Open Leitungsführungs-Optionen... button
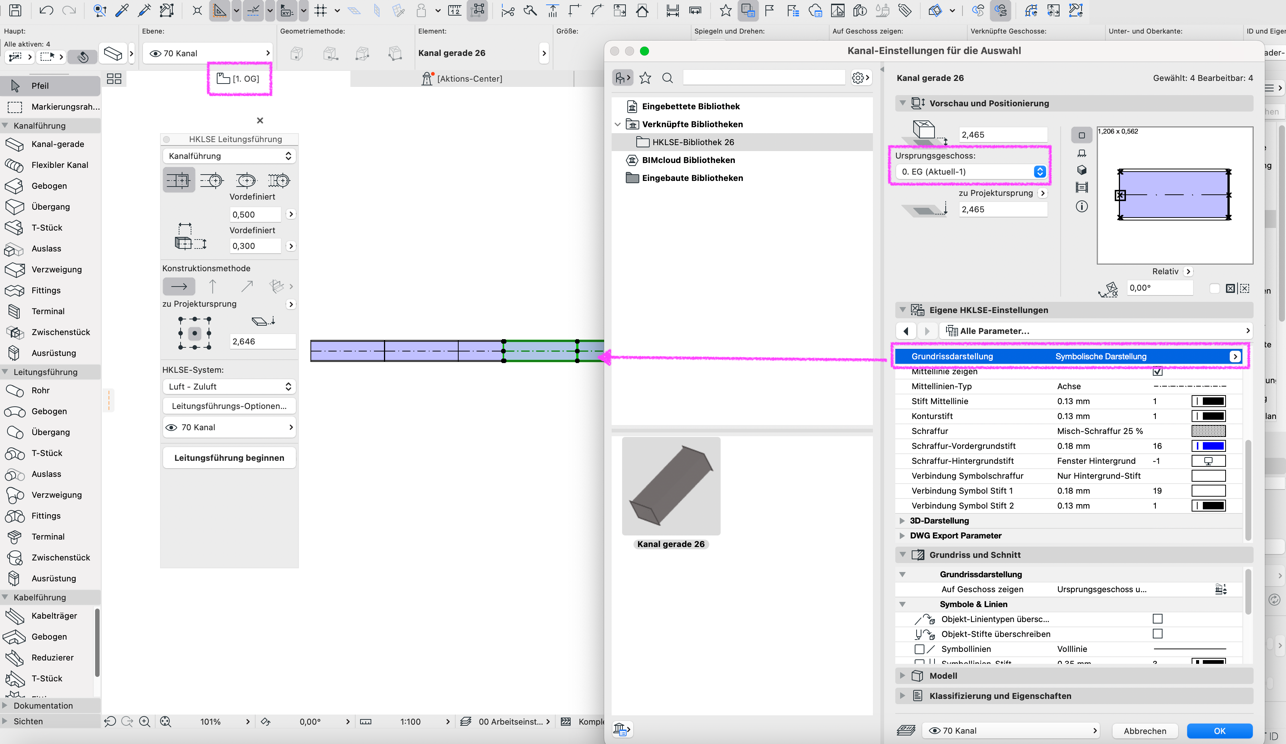Viewport: 1286px width, 744px height. pos(229,406)
